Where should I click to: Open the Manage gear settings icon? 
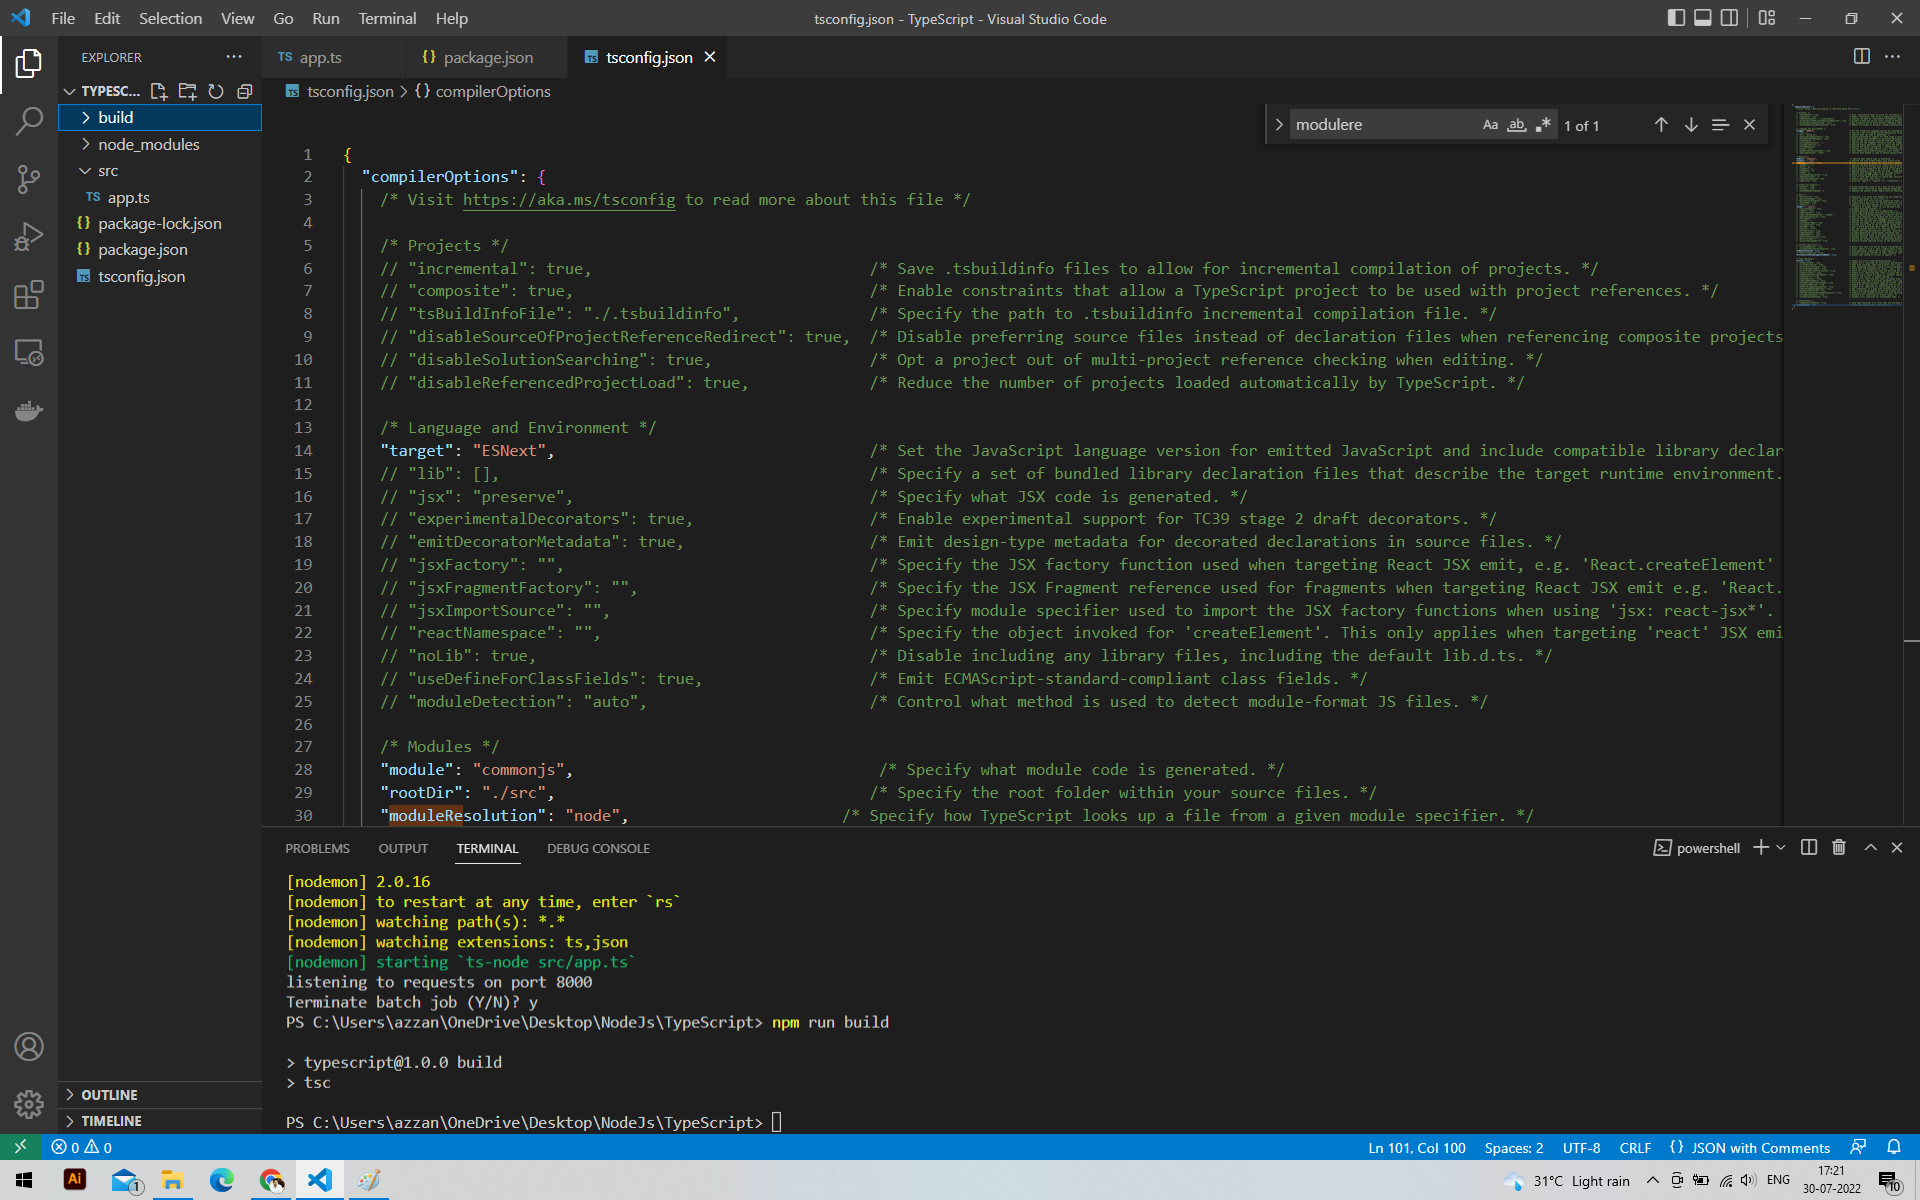(x=29, y=1104)
